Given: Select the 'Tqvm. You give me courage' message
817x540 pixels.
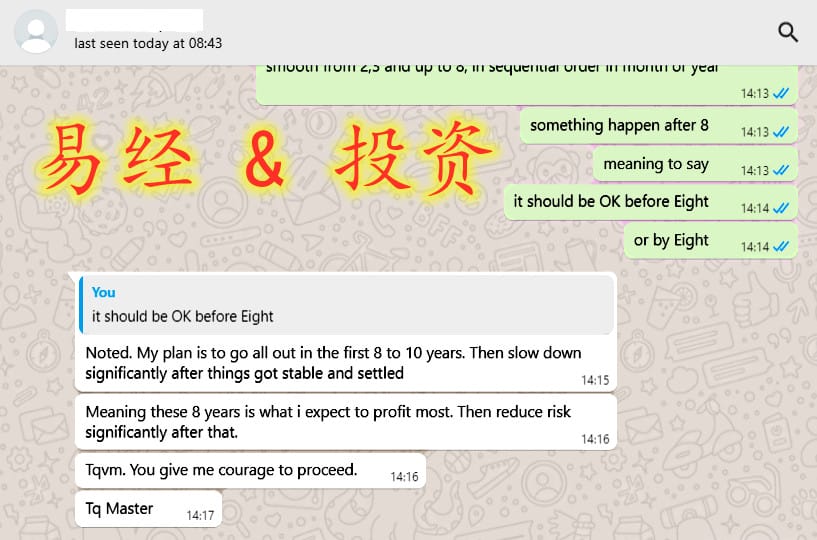Looking at the screenshot, I should 250,471.
